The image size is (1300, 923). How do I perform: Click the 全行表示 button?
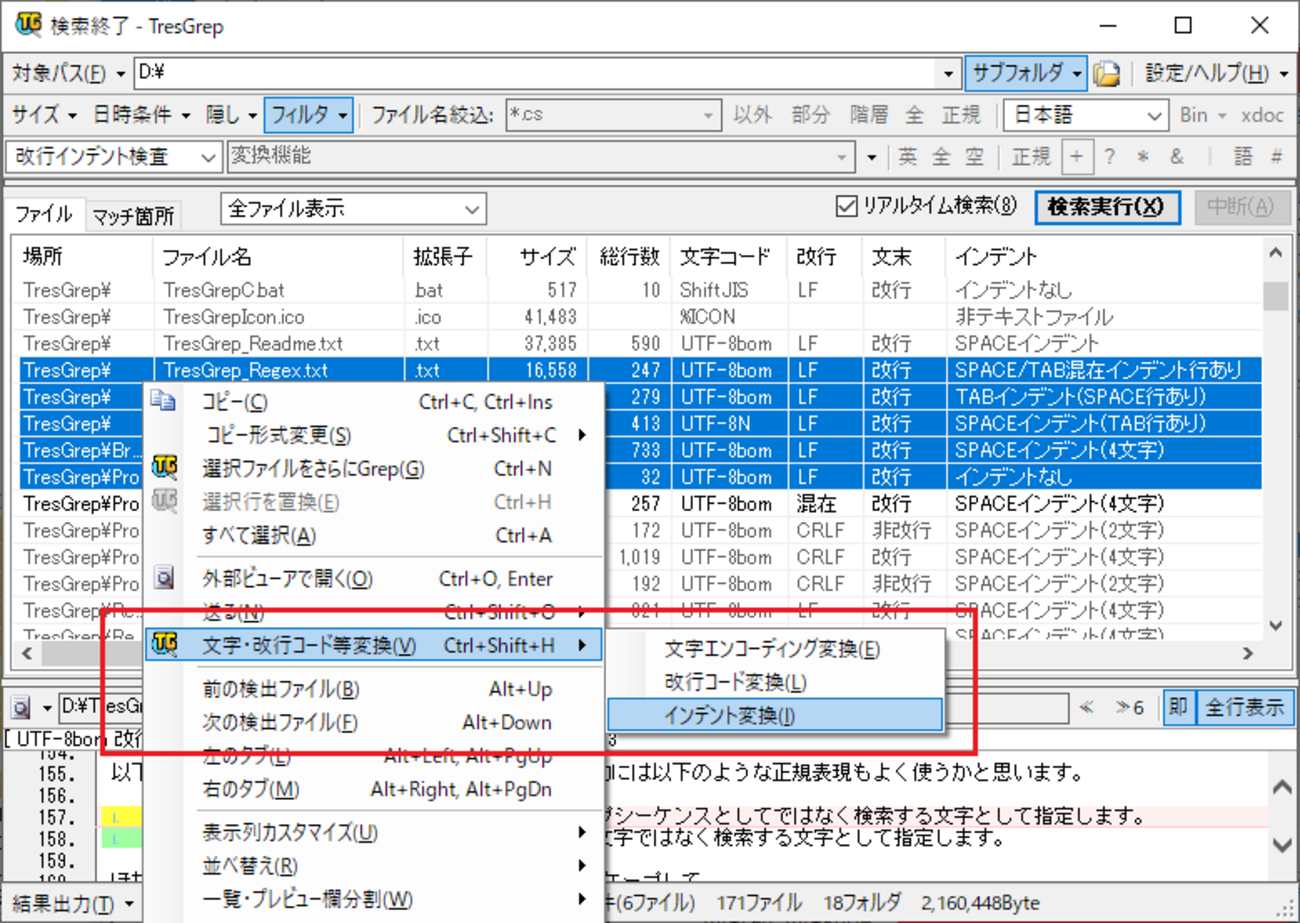pyautogui.click(x=1245, y=707)
